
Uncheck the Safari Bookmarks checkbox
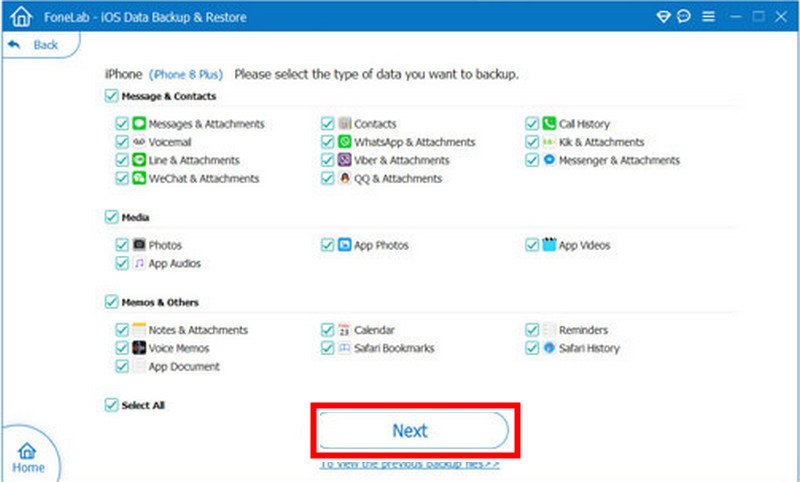(x=328, y=348)
